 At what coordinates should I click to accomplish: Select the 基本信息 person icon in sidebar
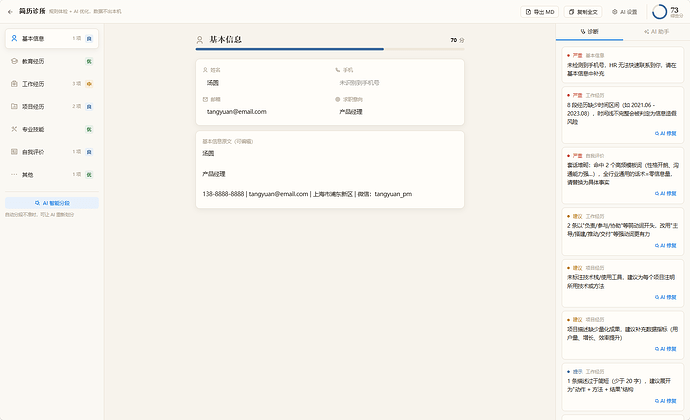point(14,38)
